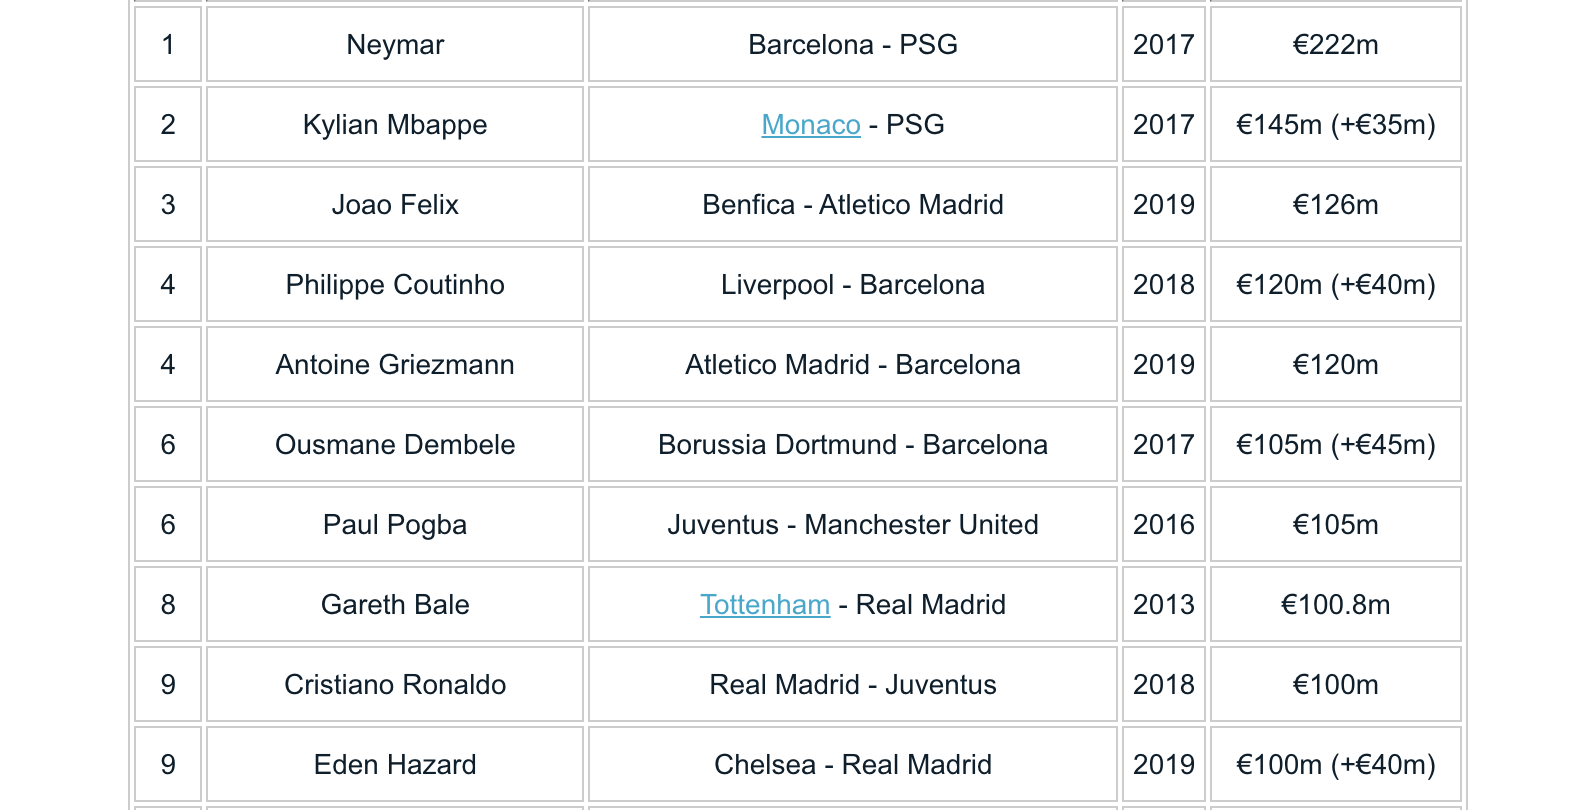Image resolution: width=1594 pixels, height=810 pixels.
Task: Click the Barcelona - PSG transfer cell
Action: pos(853,44)
